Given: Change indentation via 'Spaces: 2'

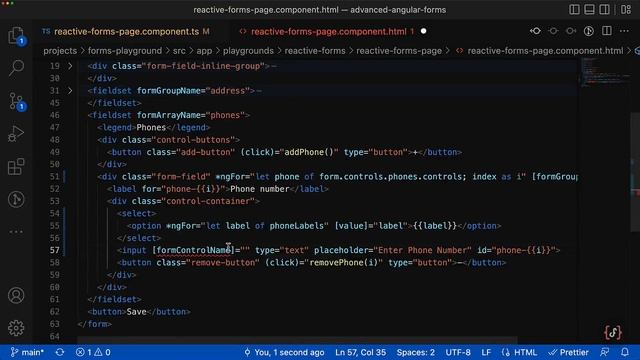Looking at the screenshot, I should tap(416, 352).
